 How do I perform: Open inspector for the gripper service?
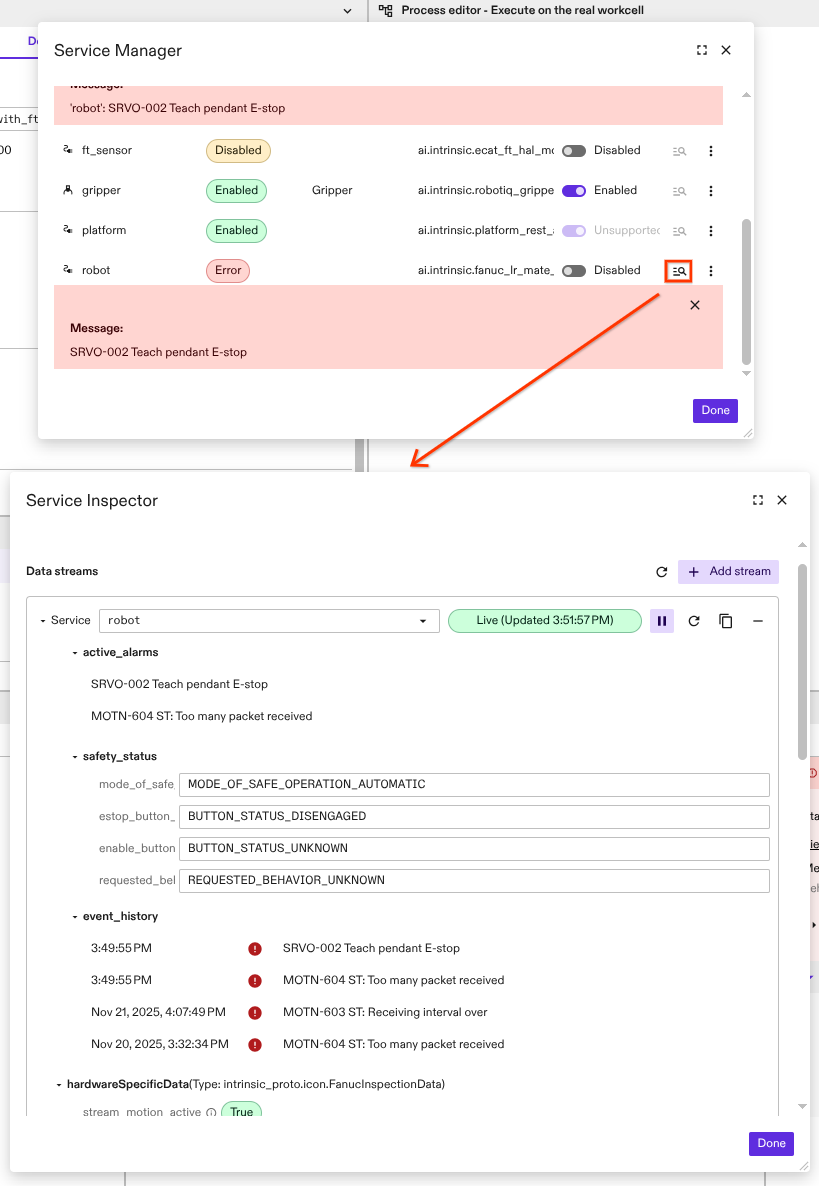click(679, 191)
